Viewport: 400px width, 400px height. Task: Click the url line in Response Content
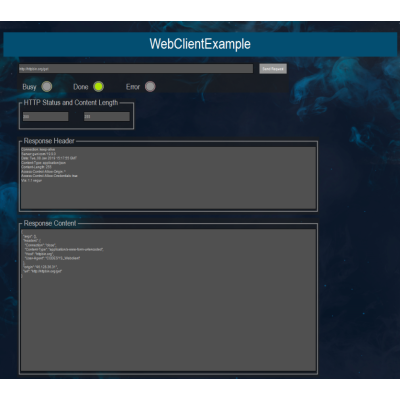[x=42, y=271]
